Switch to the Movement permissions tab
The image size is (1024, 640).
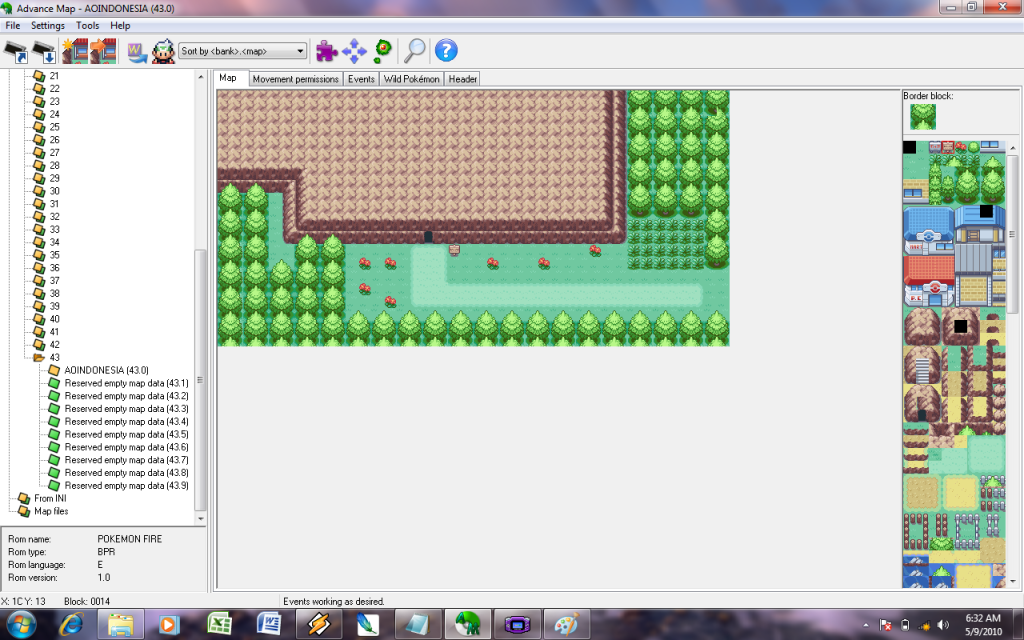pos(295,79)
